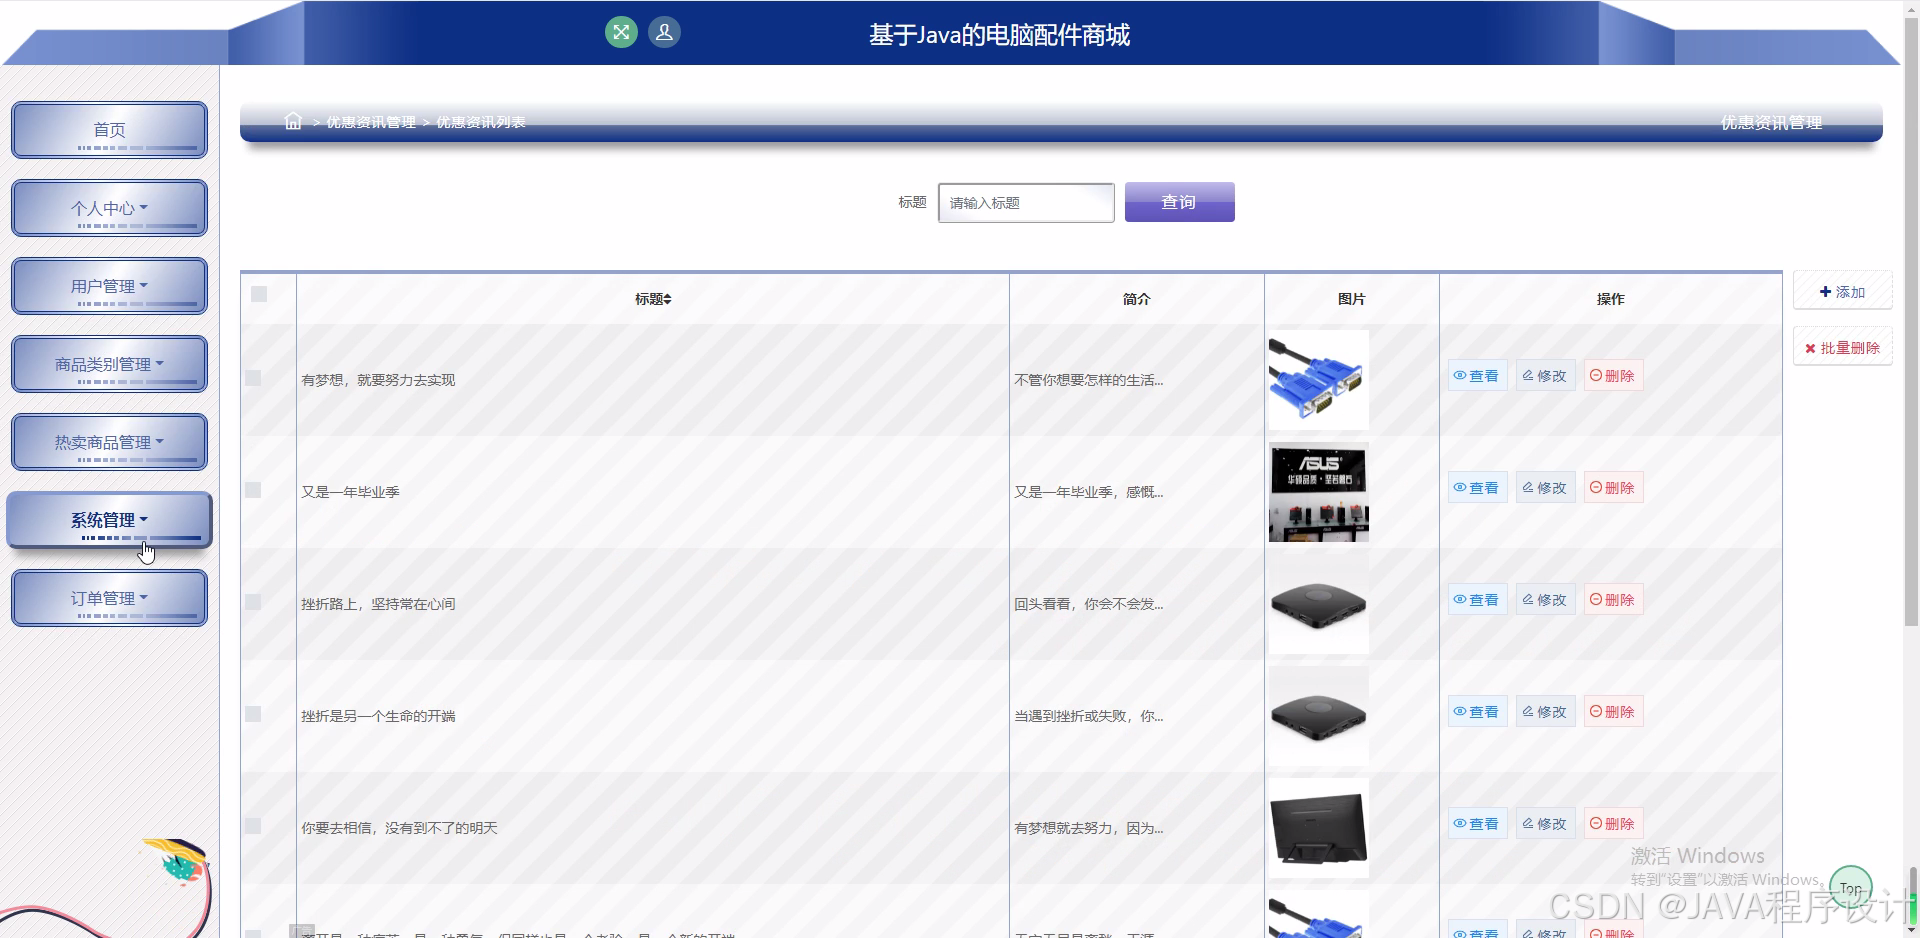Delete the 挫折路上，坚持常在心间 entry

tap(1613, 600)
